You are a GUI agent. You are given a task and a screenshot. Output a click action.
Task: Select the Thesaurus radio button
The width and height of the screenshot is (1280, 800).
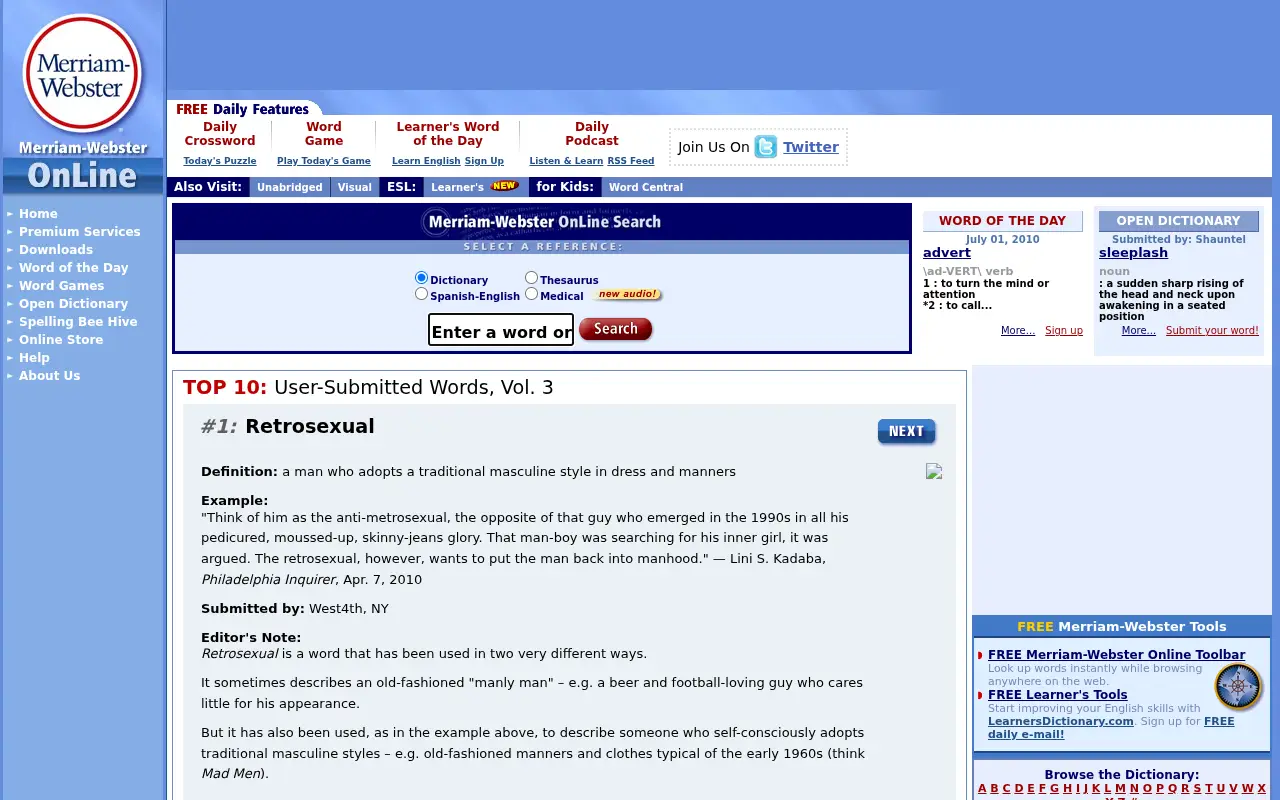pos(531,278)
